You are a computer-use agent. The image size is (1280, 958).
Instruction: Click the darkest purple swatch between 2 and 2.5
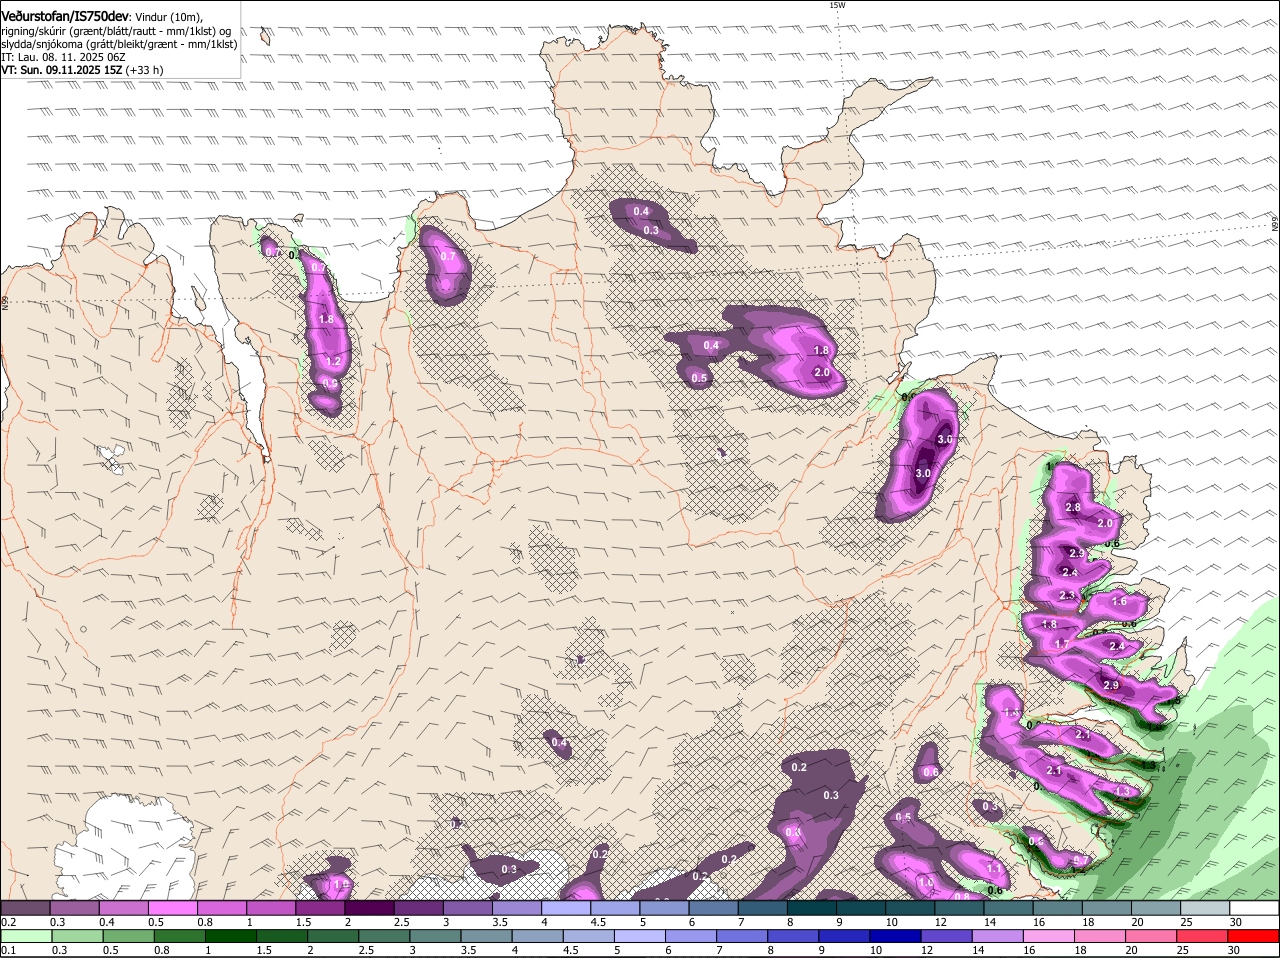click(x=369, y=907)
